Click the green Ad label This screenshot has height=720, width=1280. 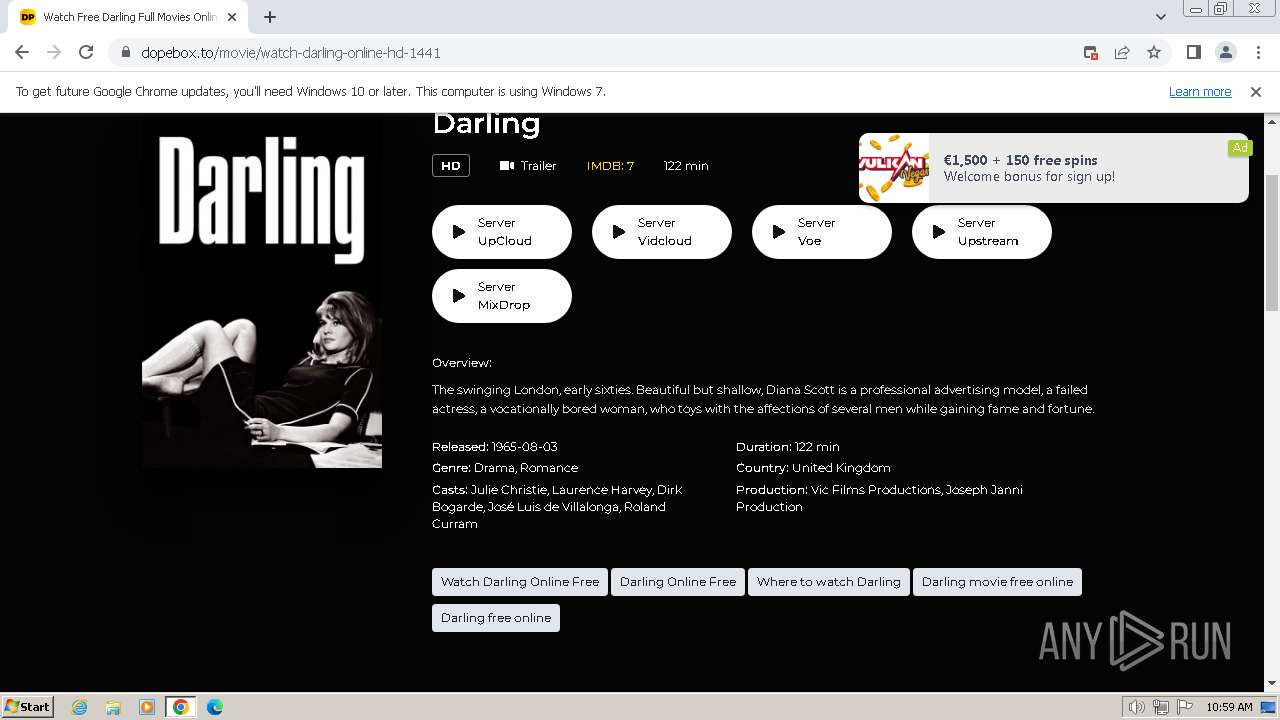pos(1240,147)
